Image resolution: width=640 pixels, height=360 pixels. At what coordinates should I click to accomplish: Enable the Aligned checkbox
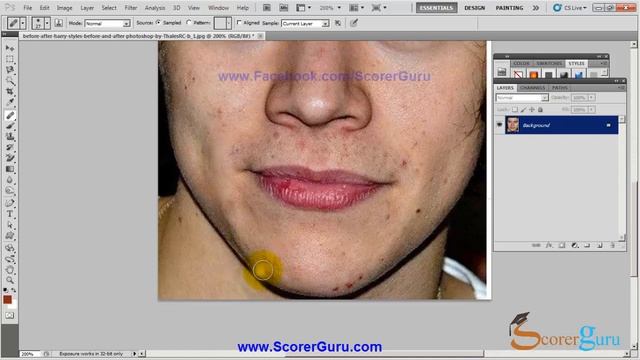pyautogui.click(x=239, y=23)
